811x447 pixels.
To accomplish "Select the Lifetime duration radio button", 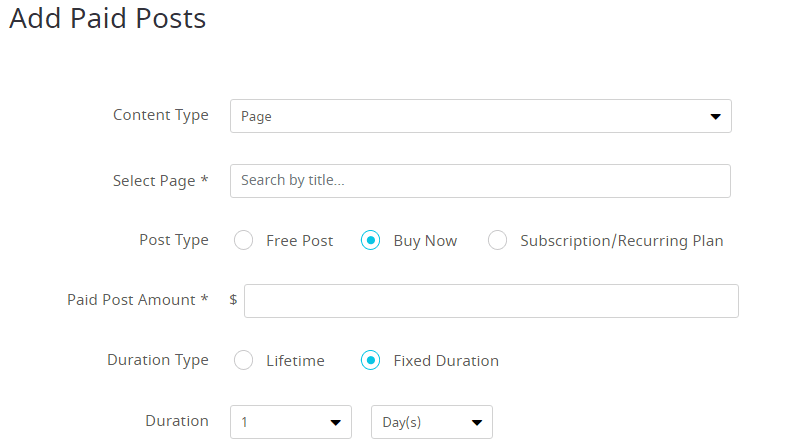I will point(243,360).
